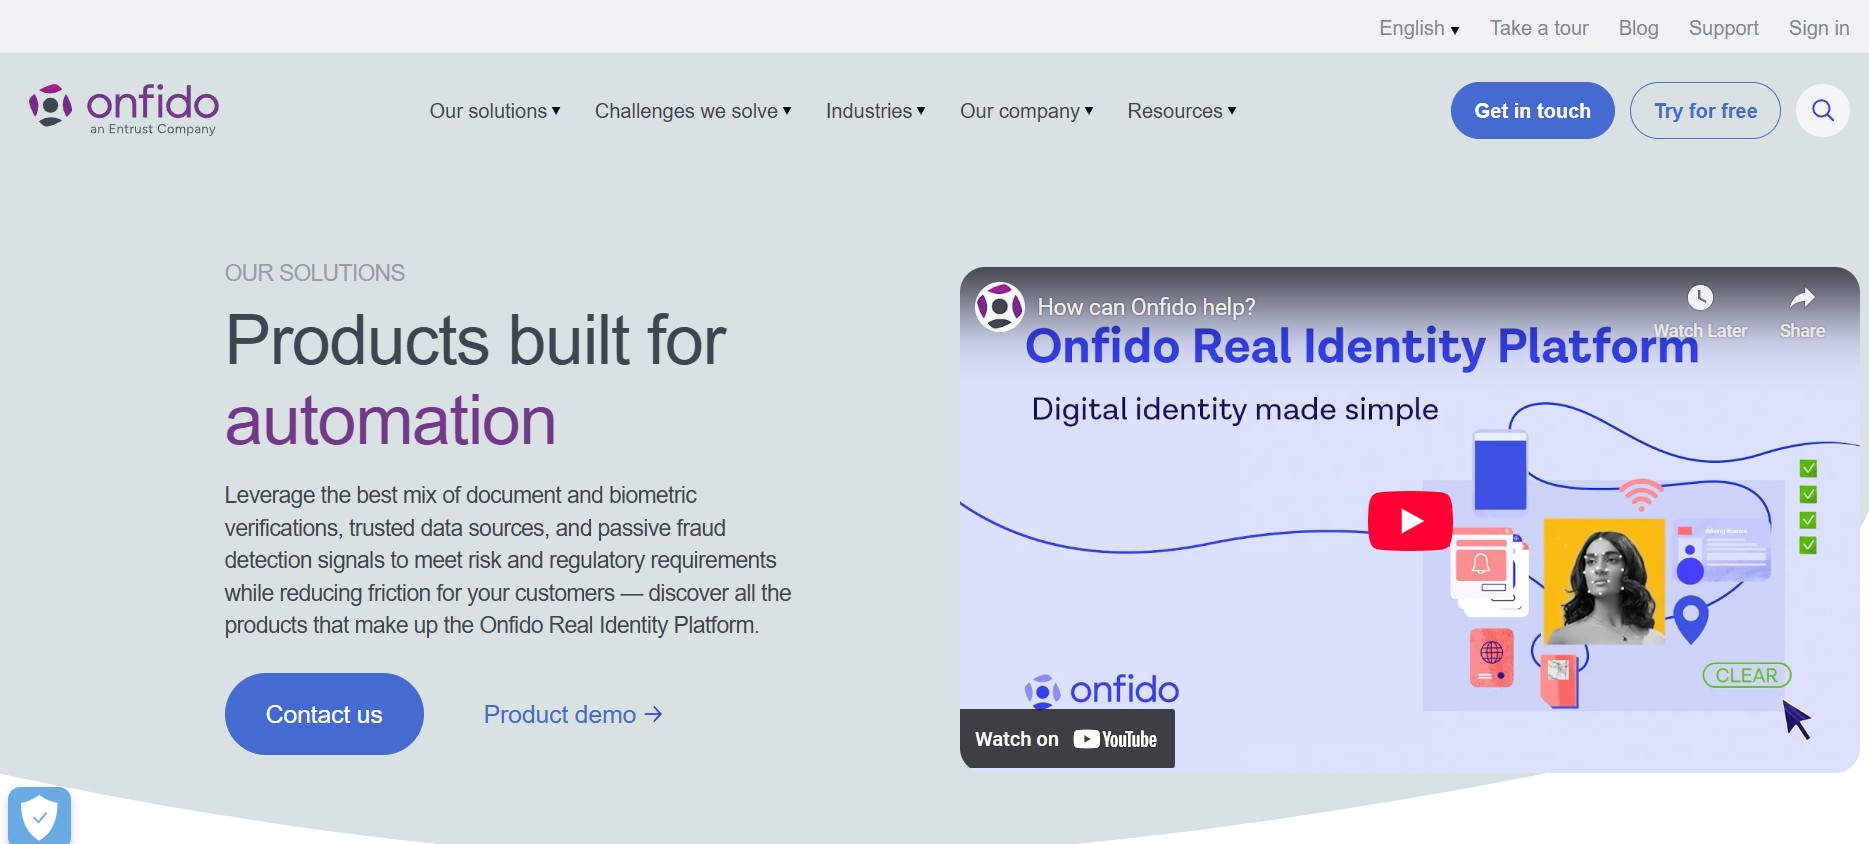Click the Contact us button
1869x844 pixels.
click(324, 714)
